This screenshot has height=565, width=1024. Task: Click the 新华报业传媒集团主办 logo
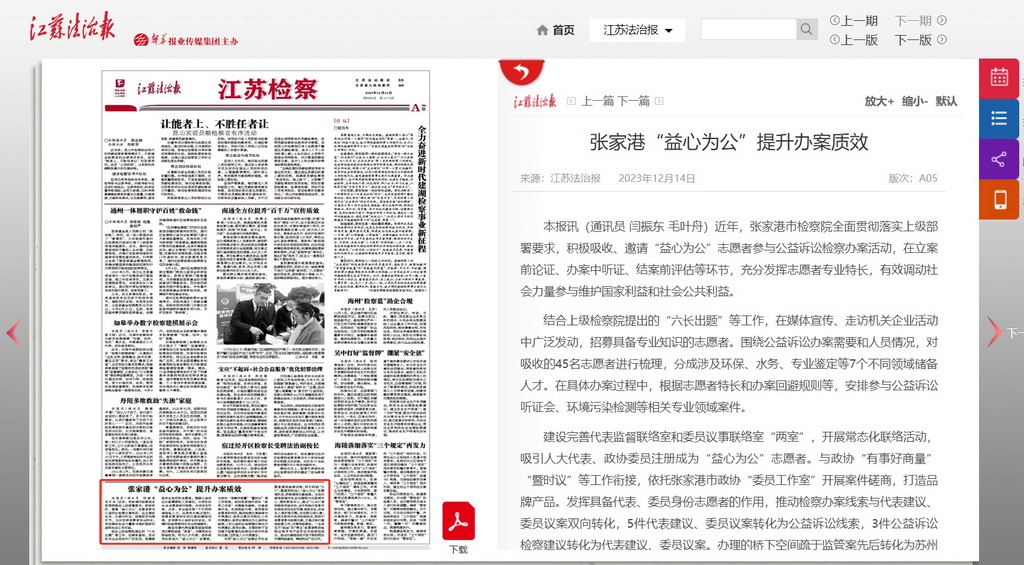[186, 40]
